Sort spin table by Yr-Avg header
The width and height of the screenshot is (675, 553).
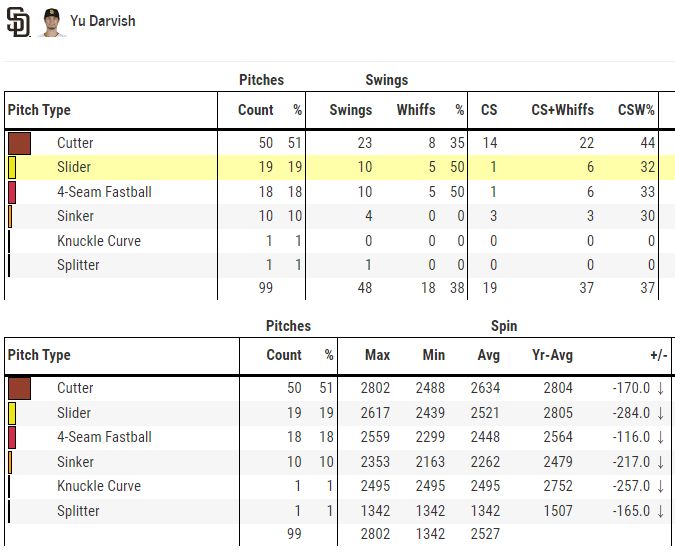pyautogui.click(x=552, y=355)
